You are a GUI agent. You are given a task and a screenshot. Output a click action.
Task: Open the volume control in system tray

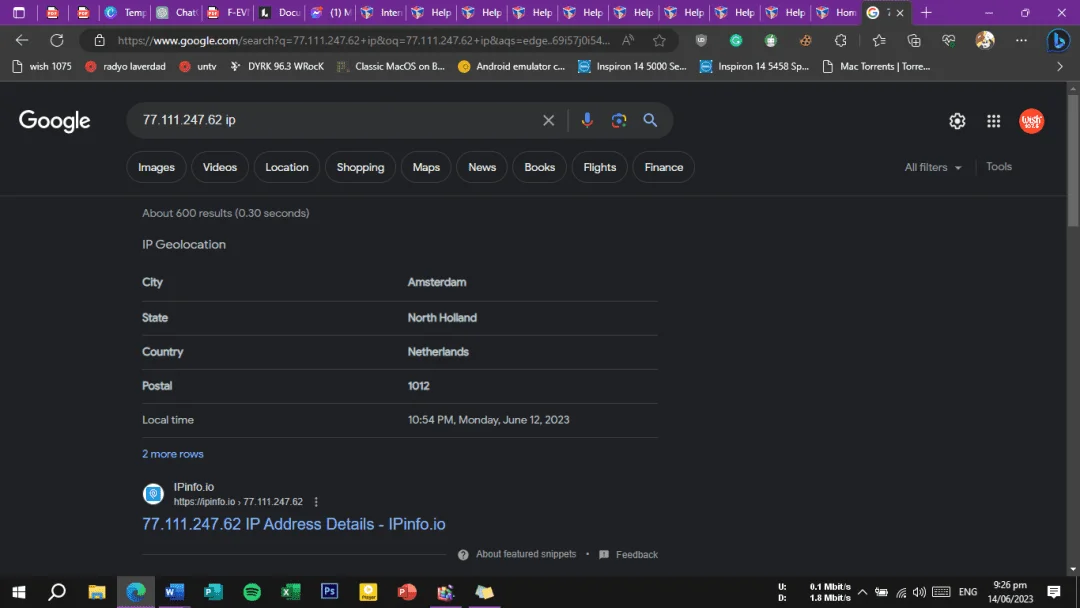(919, 592)
